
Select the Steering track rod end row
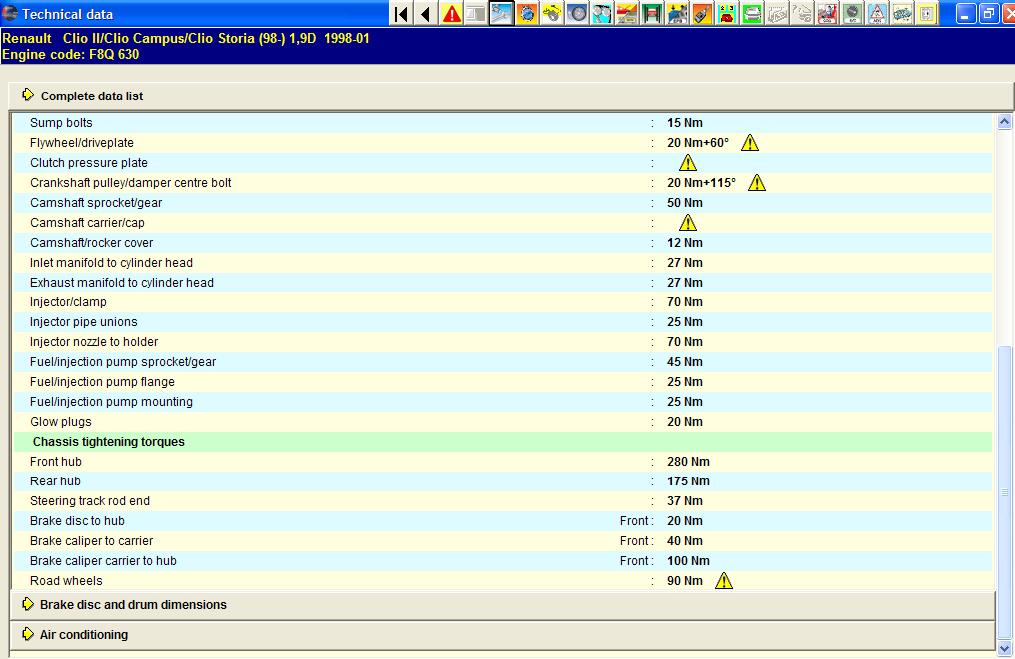(502, 501)
